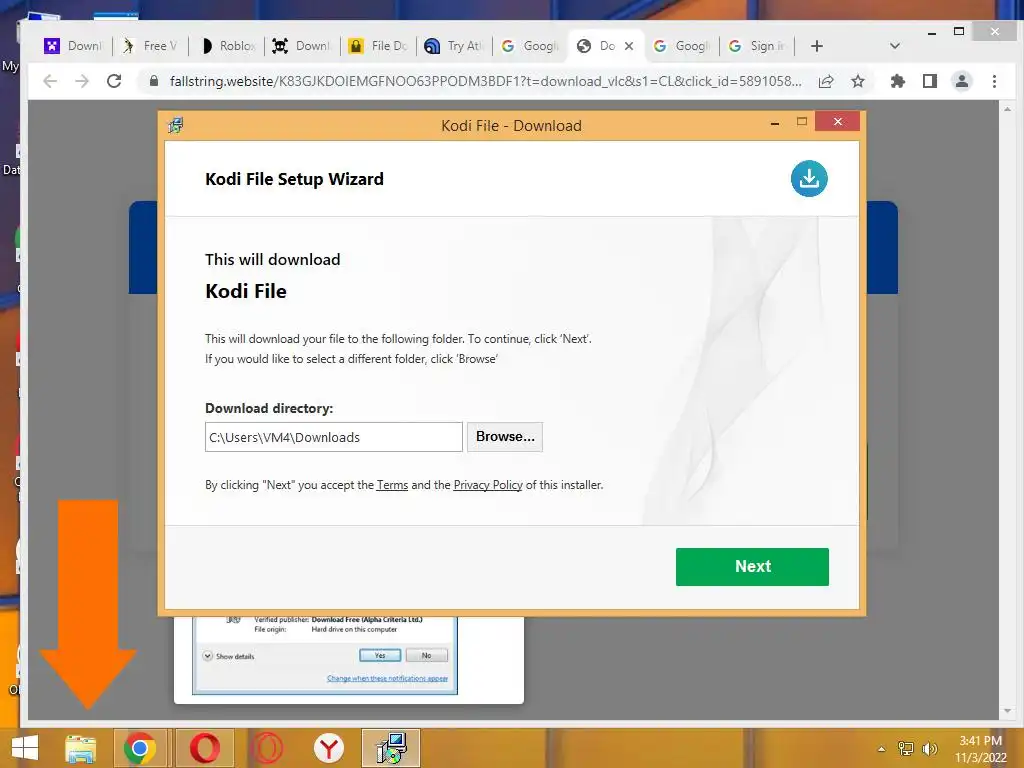Screen dimensions: 1024x768
Task: Click the green Next button
Action: tap(752, 566)
